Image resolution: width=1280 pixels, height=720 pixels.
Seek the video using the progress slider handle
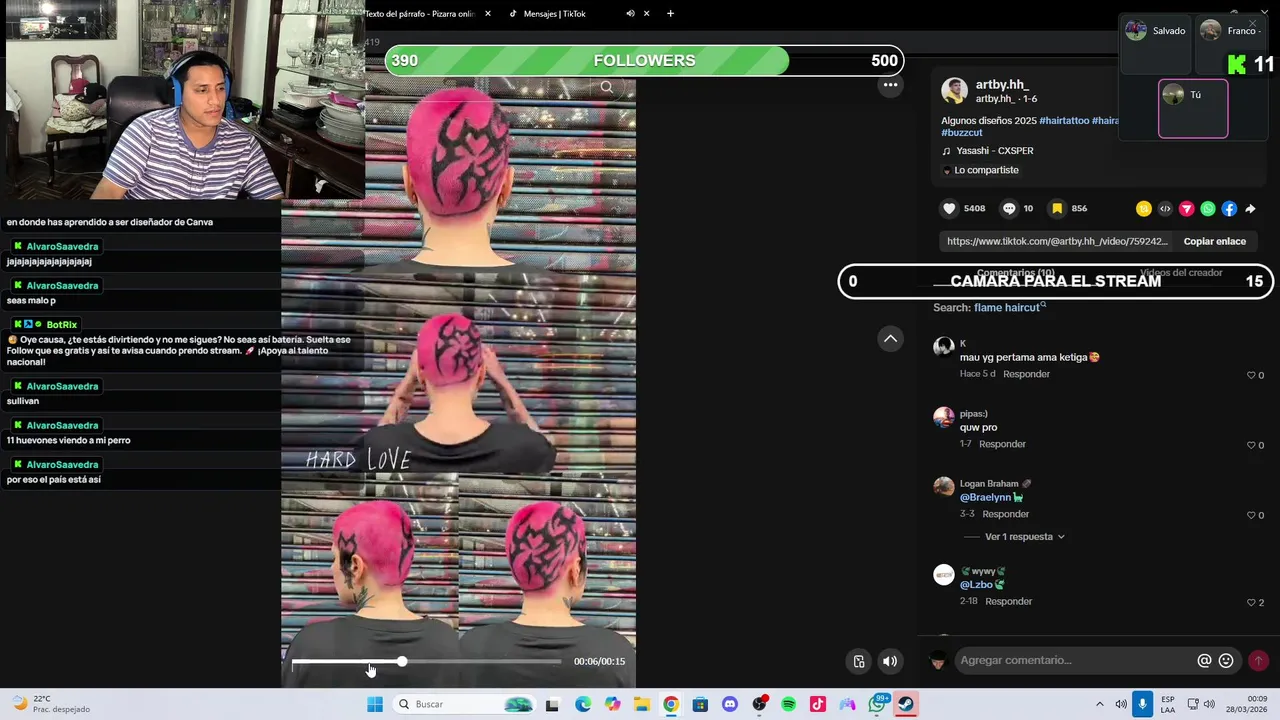click(x=402, y=661)
